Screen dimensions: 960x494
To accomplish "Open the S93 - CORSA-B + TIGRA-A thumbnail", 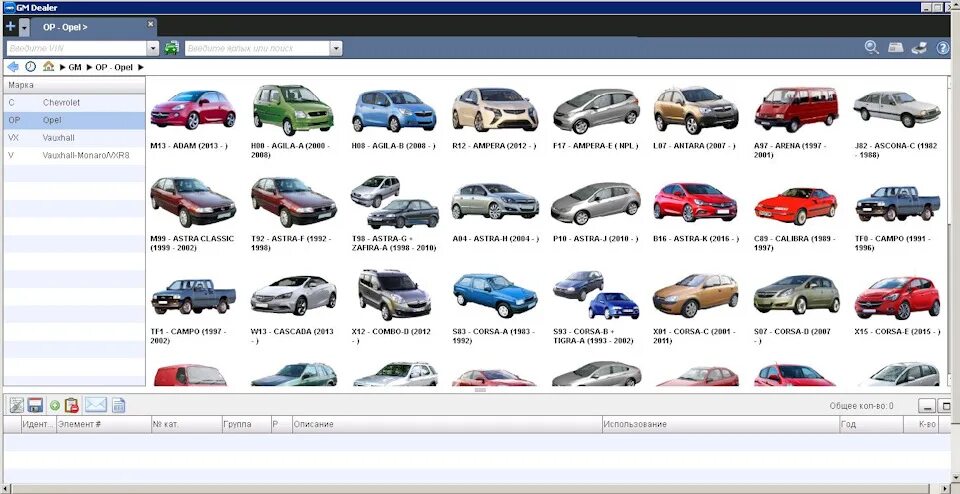I will click(596, 295).
